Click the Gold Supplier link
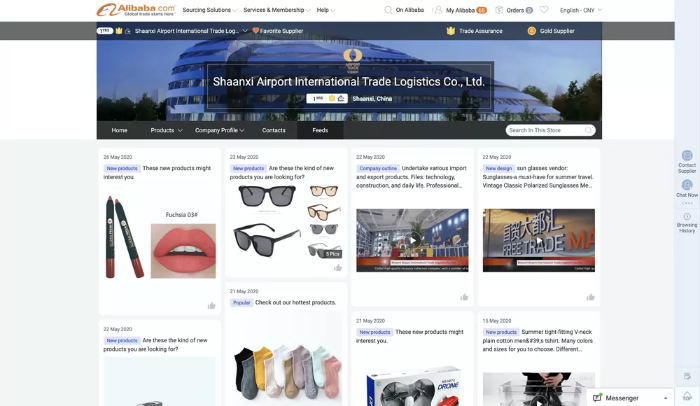This screenshot has height=406, width=700. [x=557, y=31]
